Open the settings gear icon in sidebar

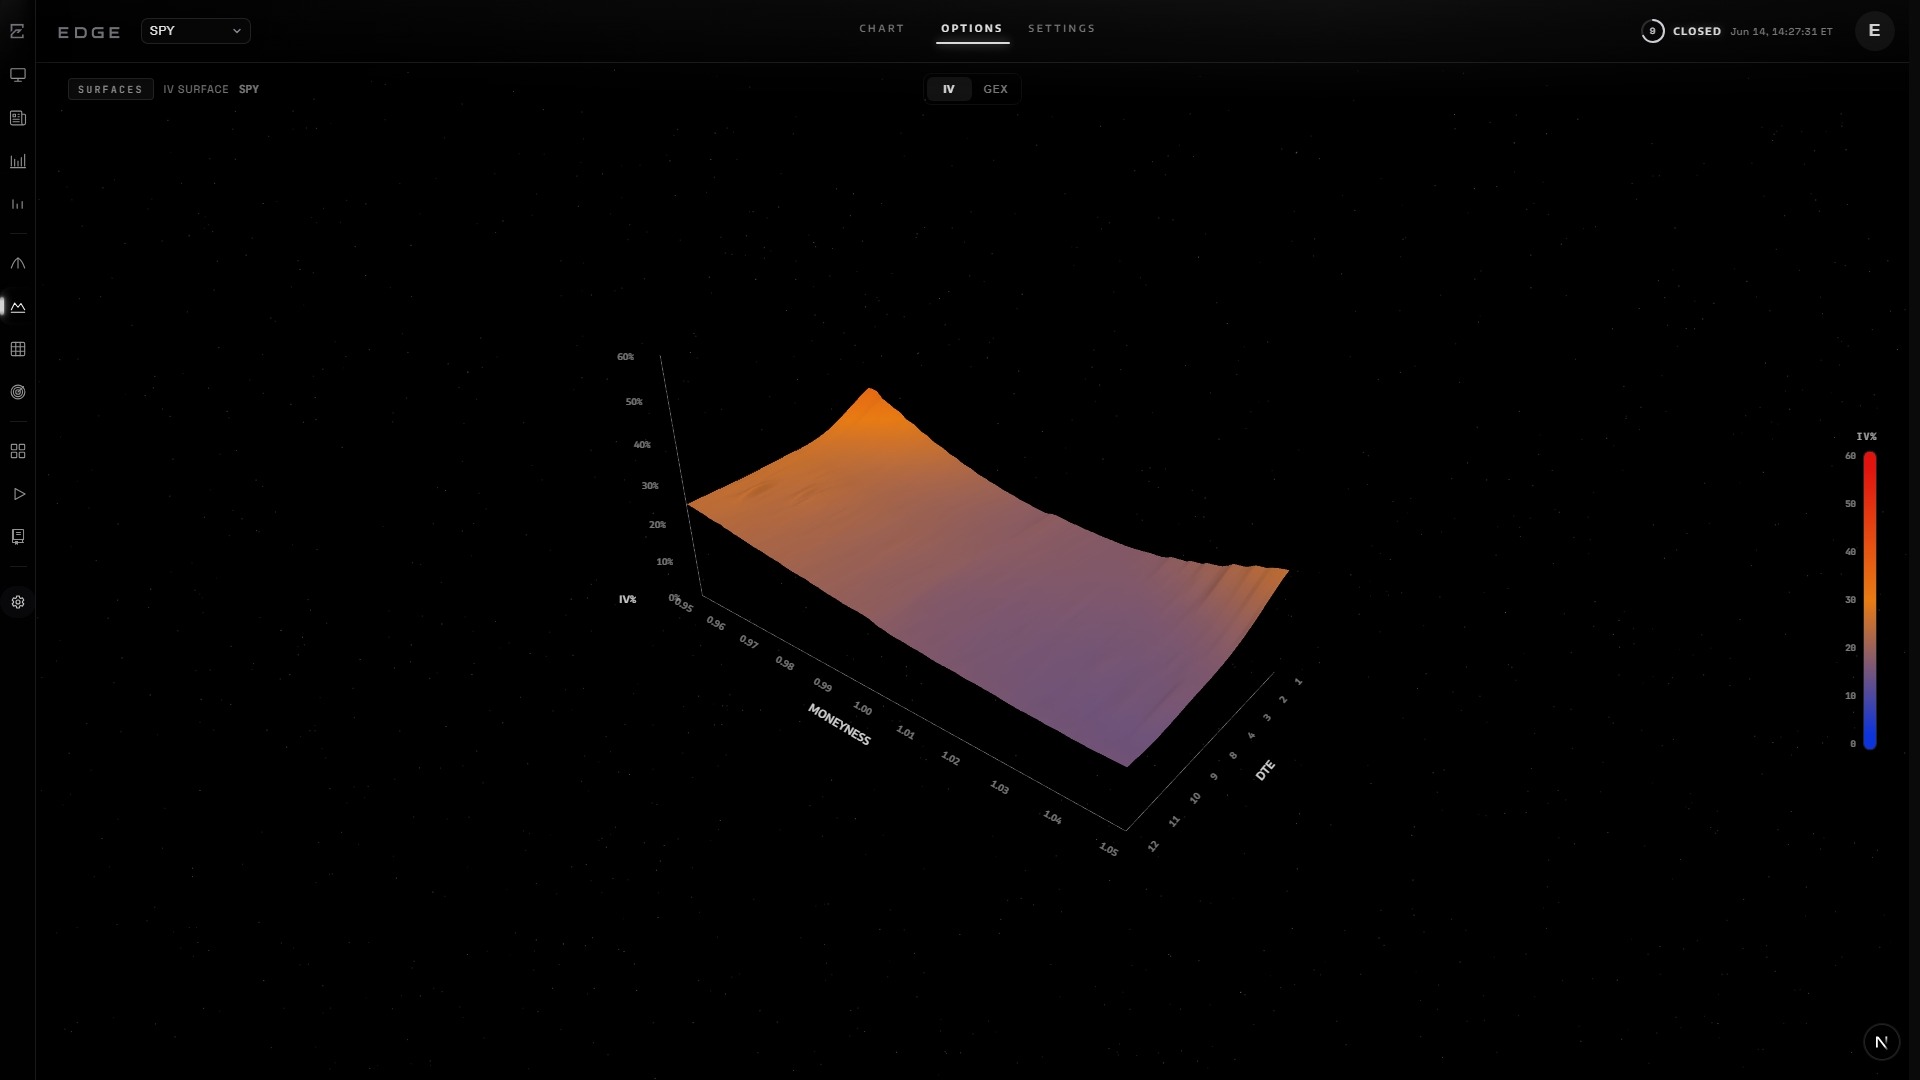[17, 602]
